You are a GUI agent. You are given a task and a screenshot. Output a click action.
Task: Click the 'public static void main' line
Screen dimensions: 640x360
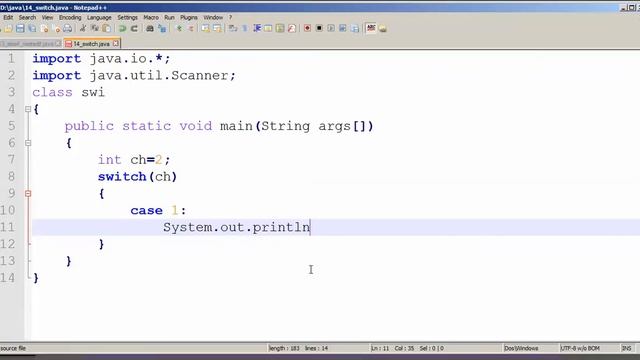(219, 126)
